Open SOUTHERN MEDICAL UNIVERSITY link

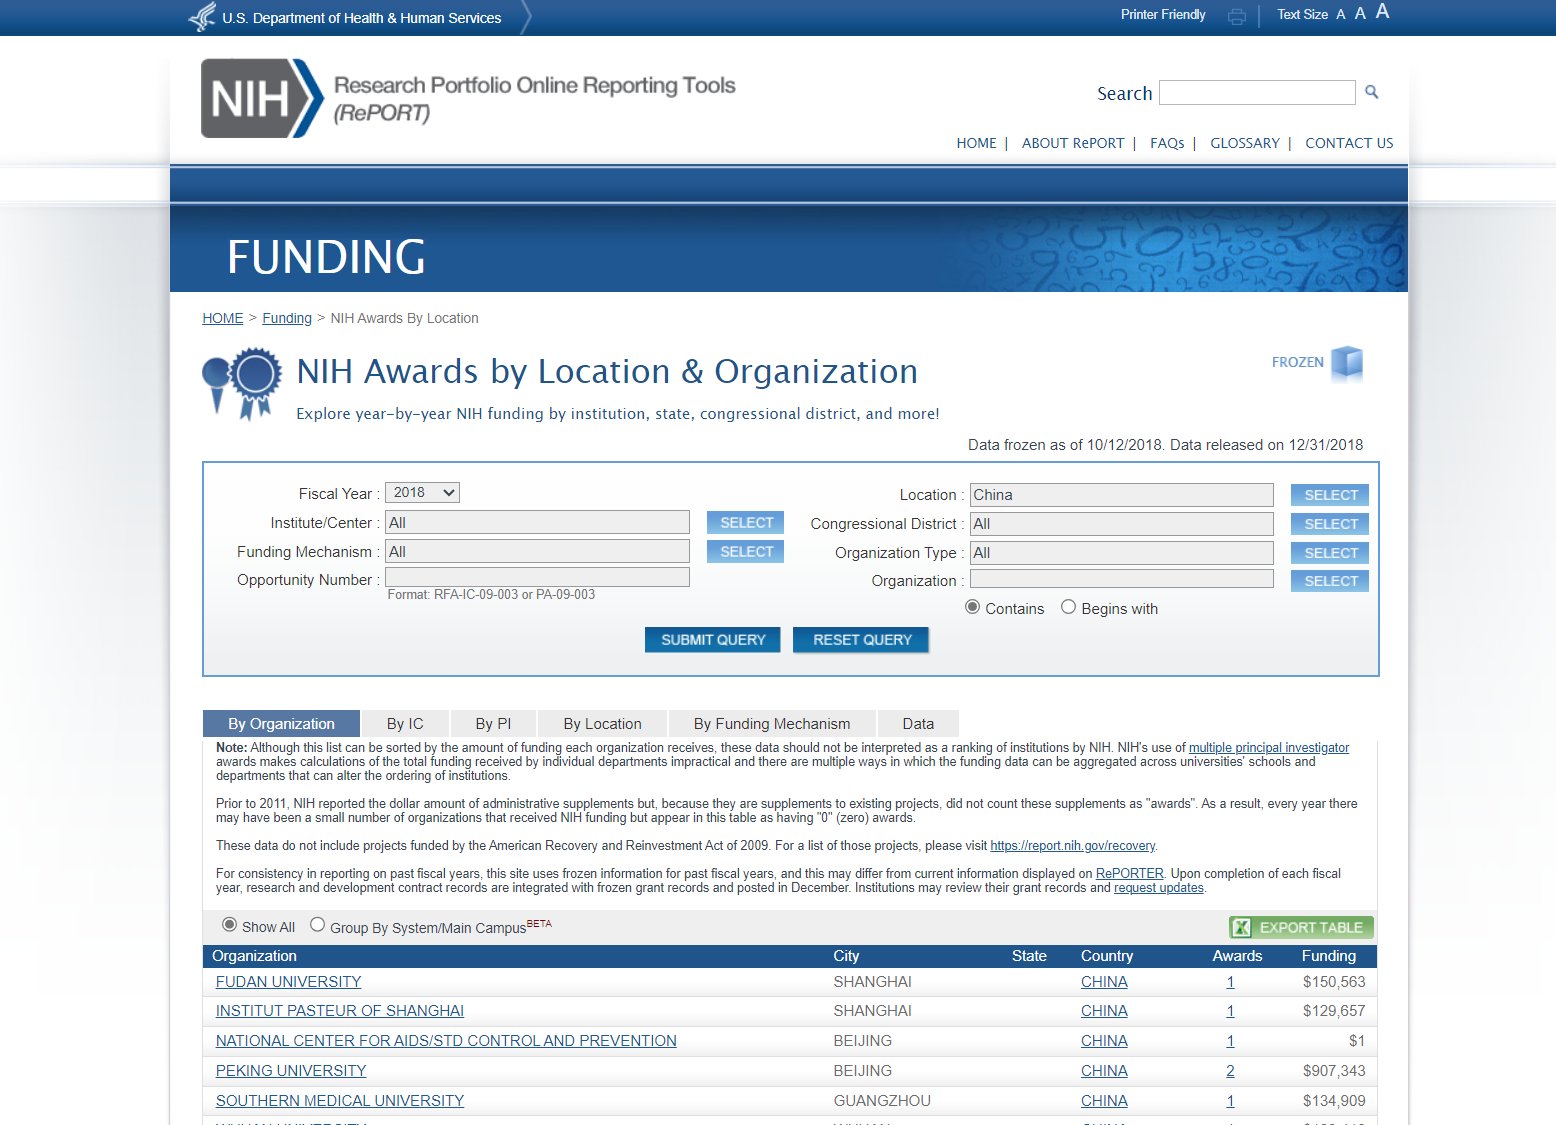(x=340, y=1101)
